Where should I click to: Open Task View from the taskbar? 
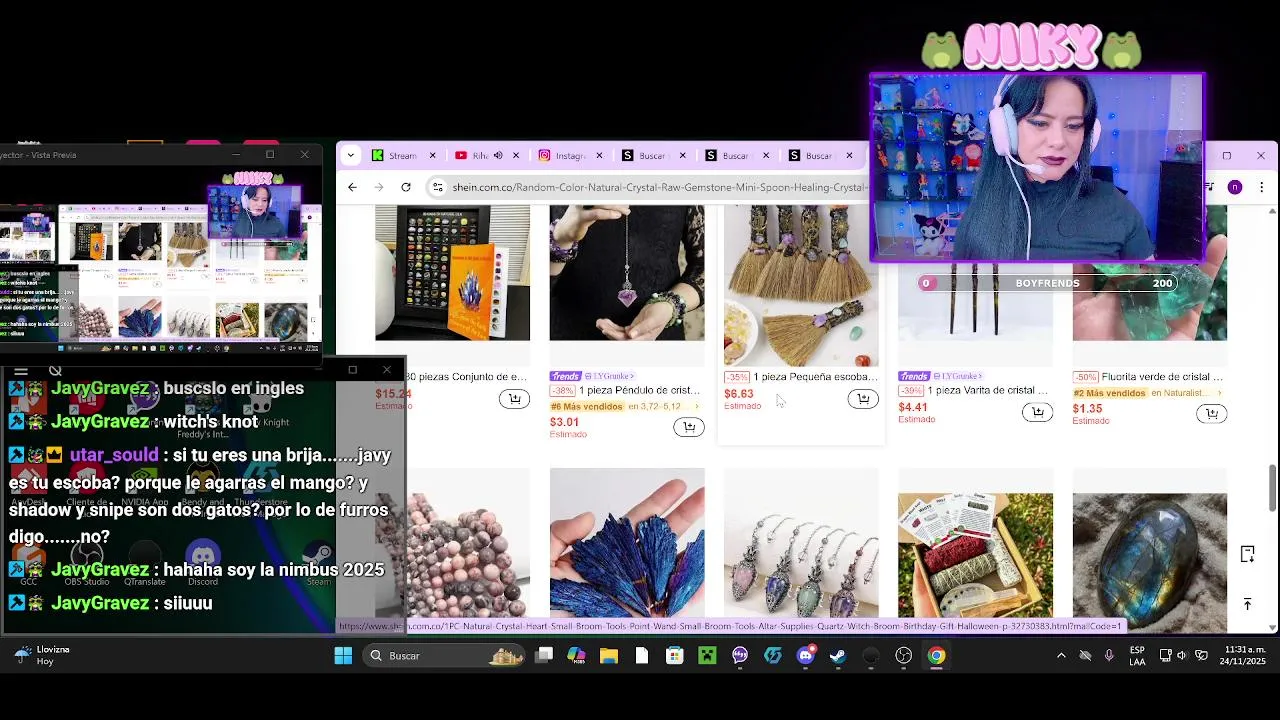544,656
